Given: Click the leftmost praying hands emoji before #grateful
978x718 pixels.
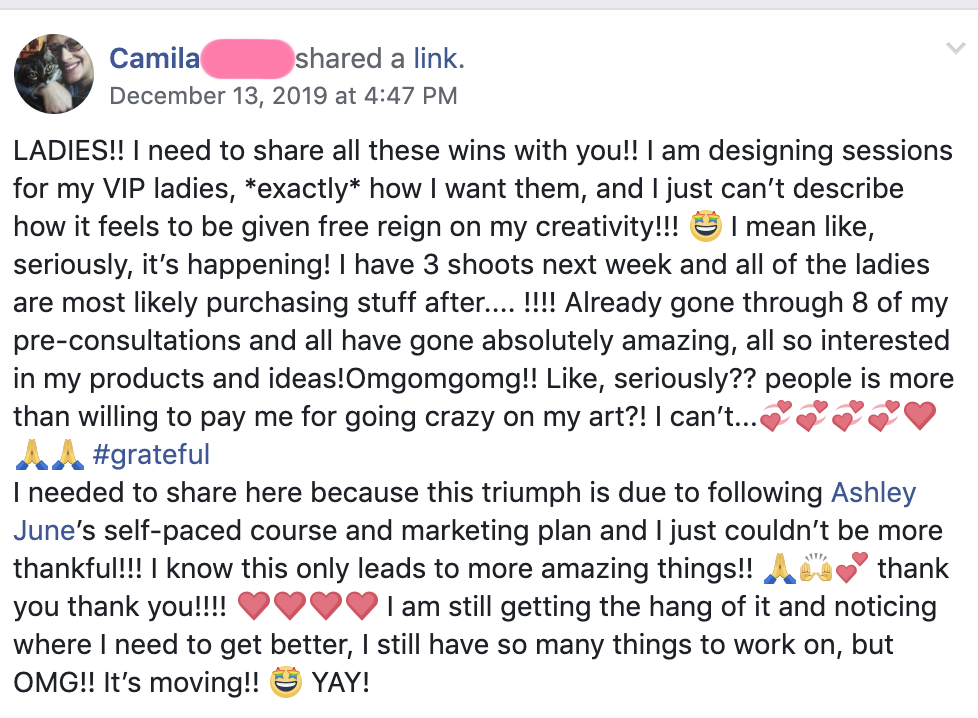Looking at the screenshot, I should [x=33, y=457].
